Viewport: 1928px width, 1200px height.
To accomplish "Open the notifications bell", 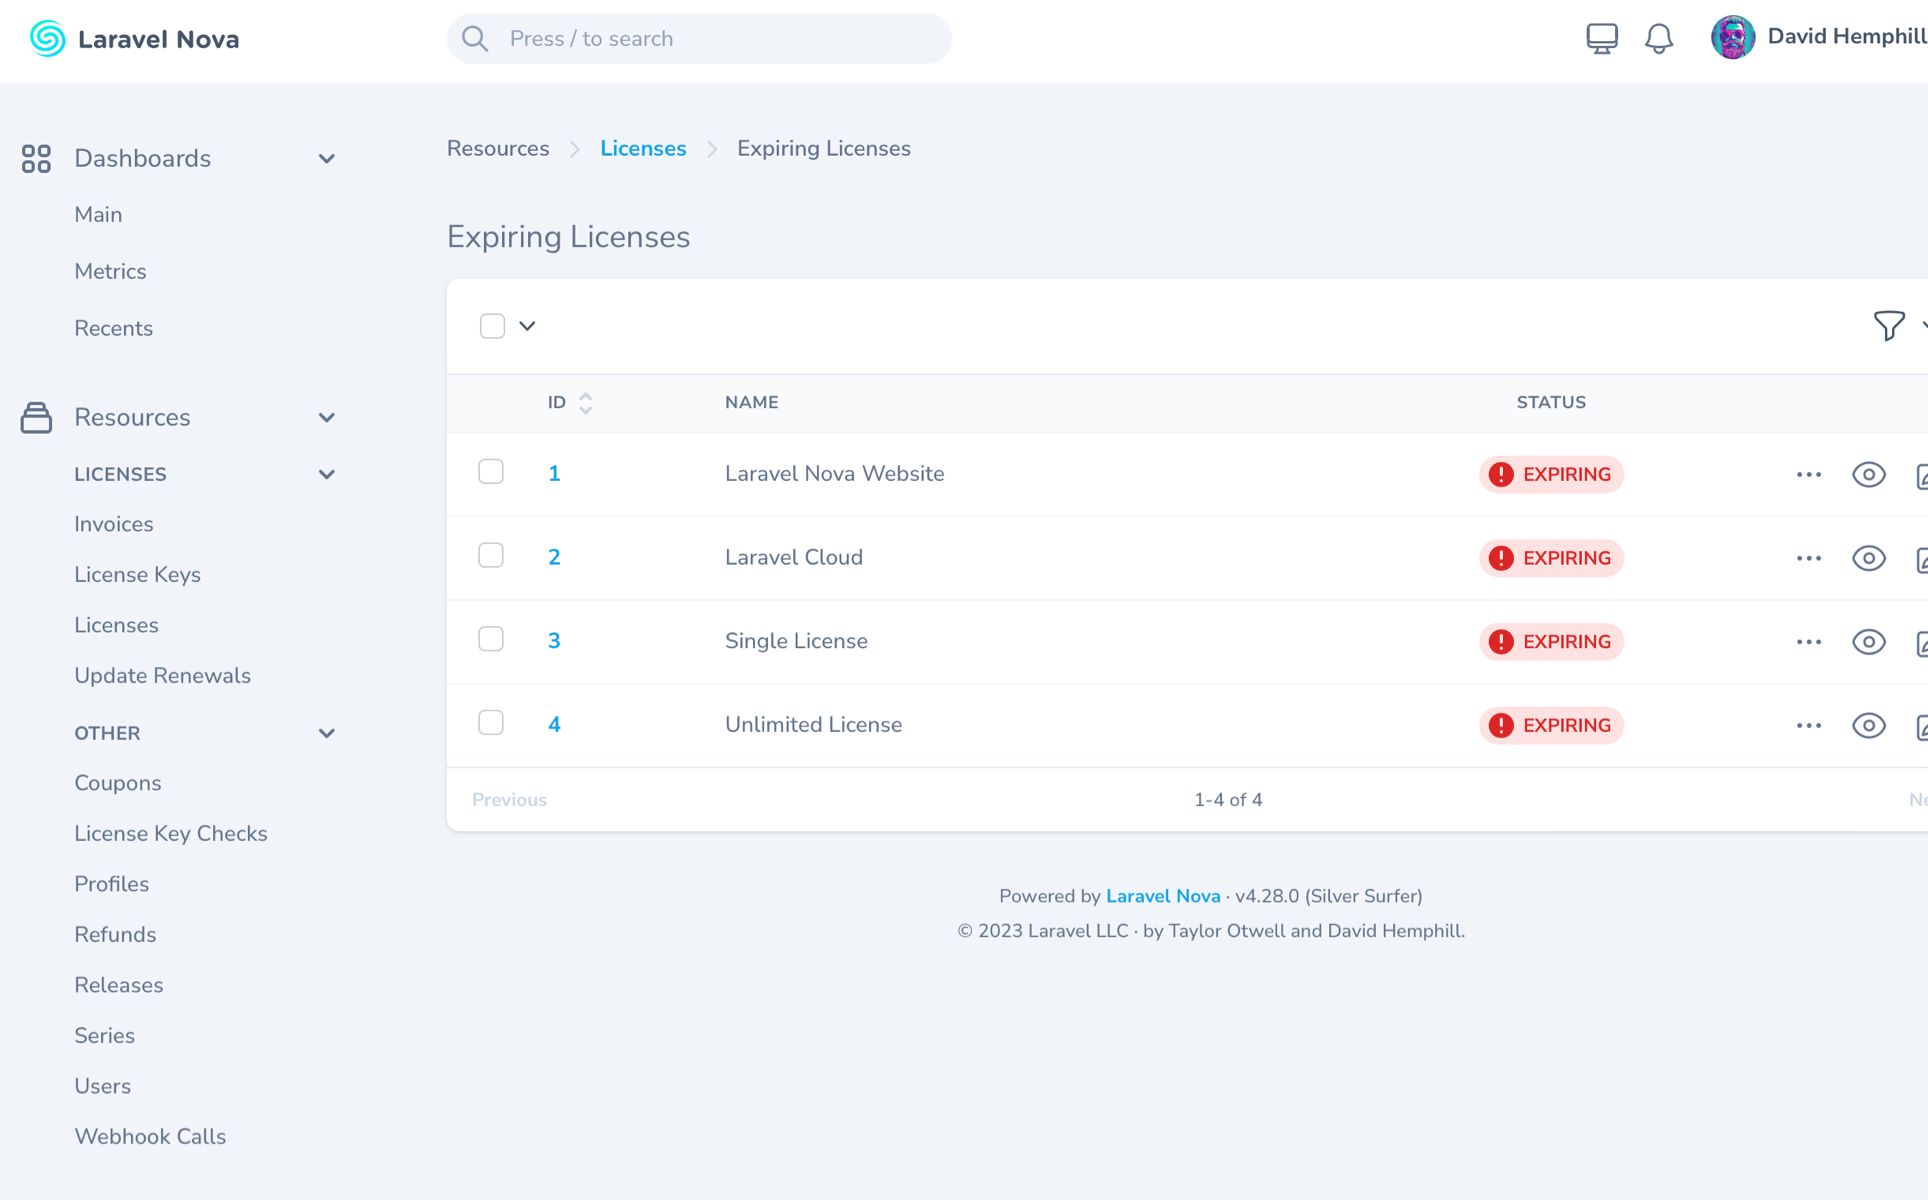I will 1658,39.
